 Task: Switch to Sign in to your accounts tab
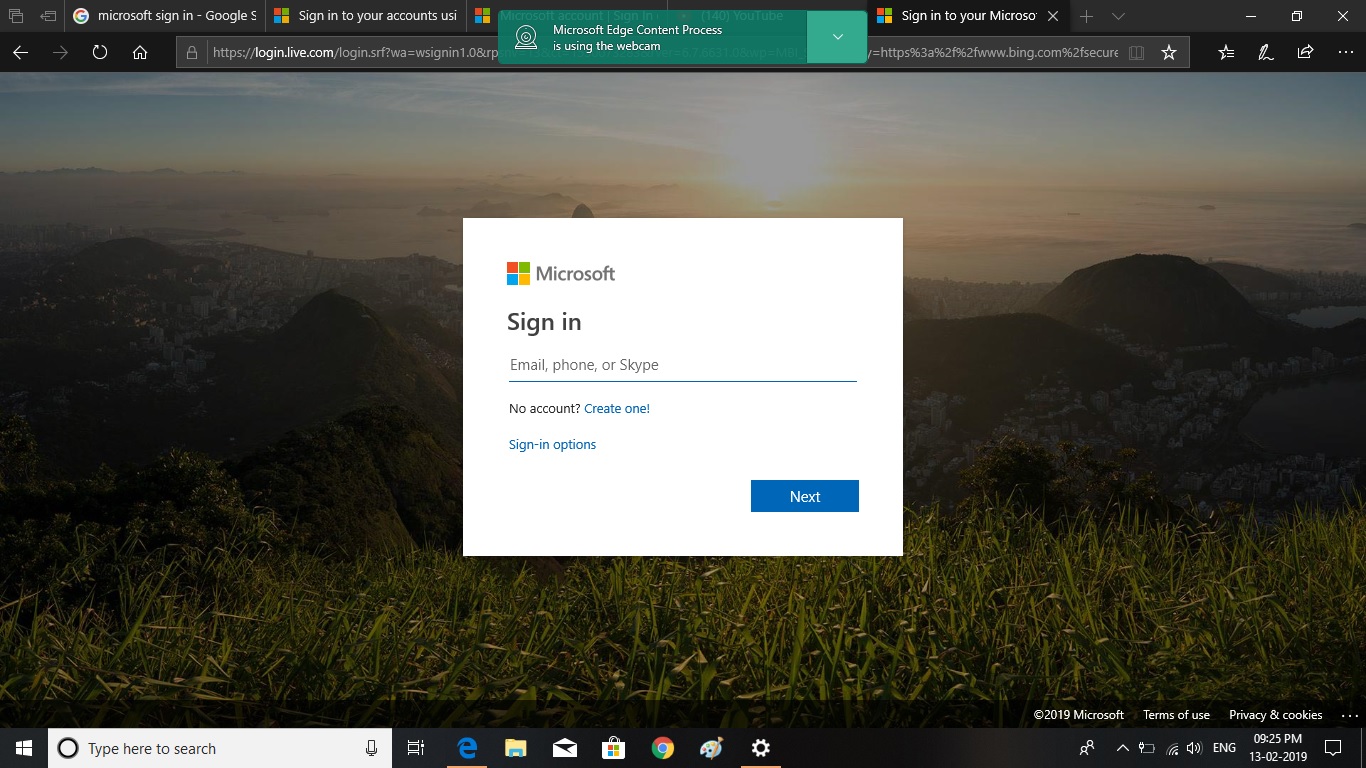click(x=366, y=16)
